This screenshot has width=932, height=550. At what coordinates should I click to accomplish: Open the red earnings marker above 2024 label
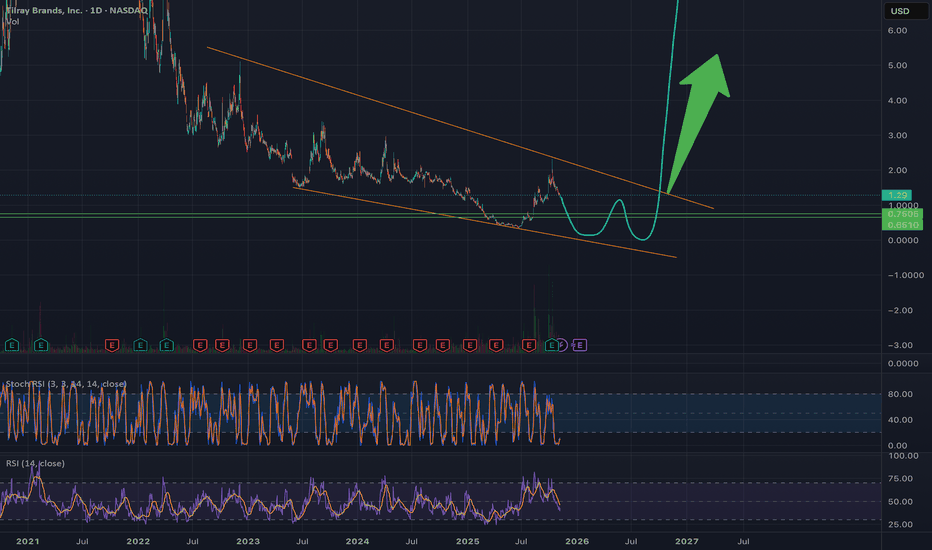(360, 345)
